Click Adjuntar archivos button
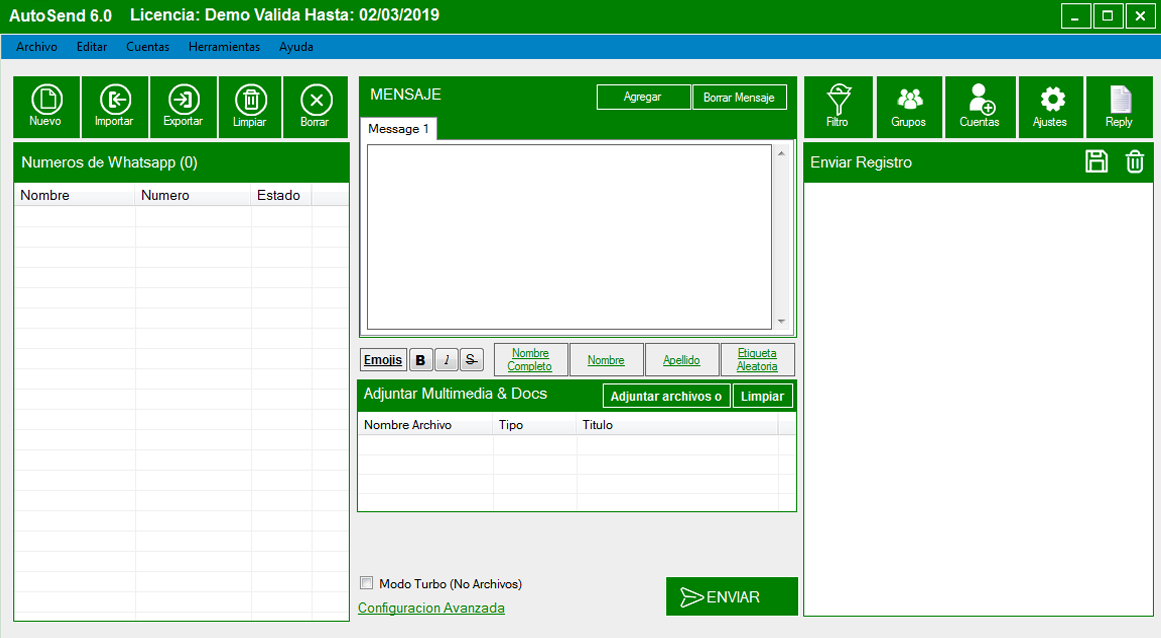 tap(666, 396)
